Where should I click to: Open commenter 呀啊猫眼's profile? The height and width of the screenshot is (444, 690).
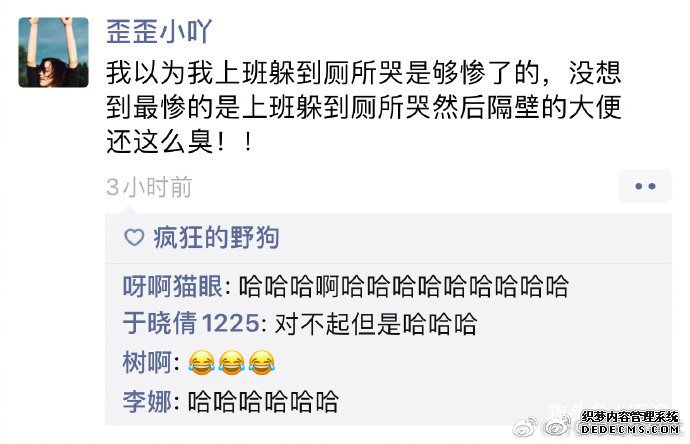[172, 286]
